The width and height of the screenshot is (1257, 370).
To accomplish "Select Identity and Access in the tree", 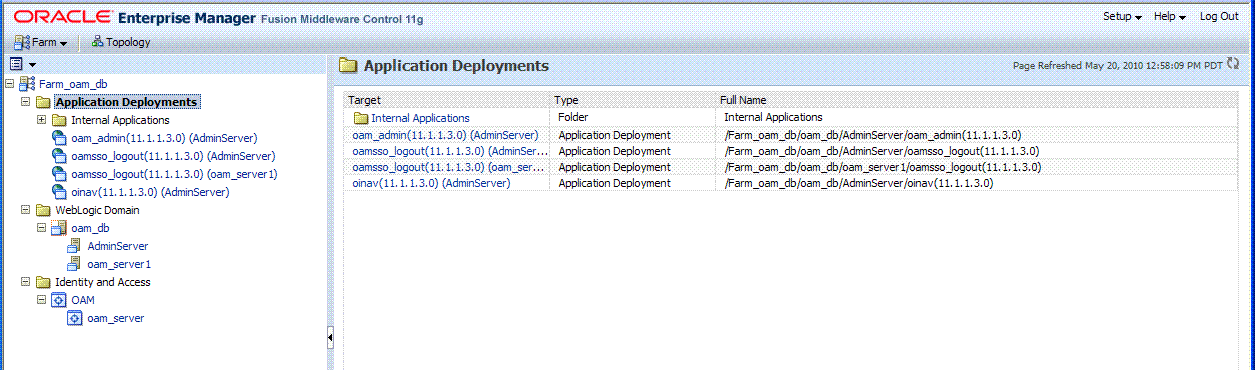I will 103,282.
